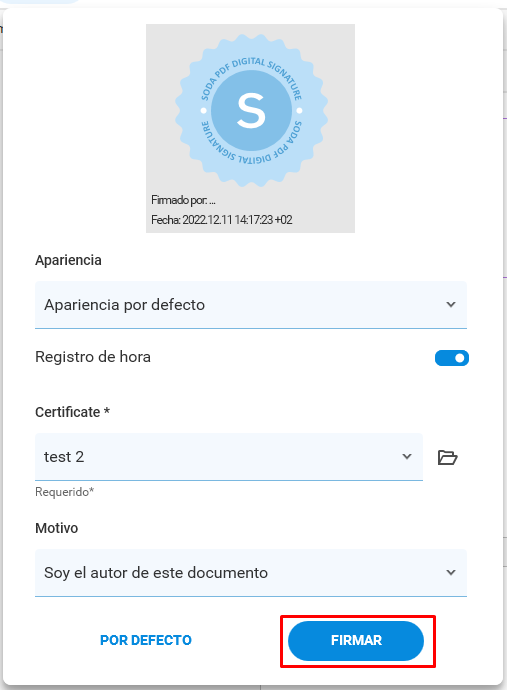Click the Motivo section label
Screen dimensions: 507x690
[x=56, y=528]
